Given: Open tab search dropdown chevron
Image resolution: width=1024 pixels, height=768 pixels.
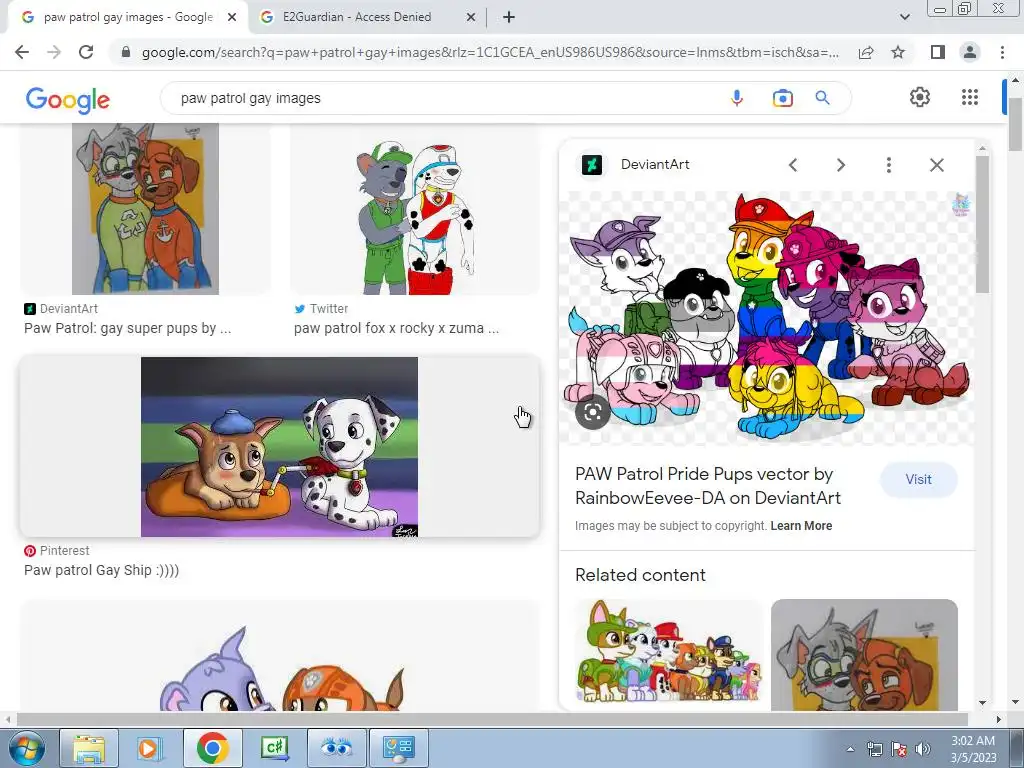Looking at the screenshot, I should [x=904, y=17].
